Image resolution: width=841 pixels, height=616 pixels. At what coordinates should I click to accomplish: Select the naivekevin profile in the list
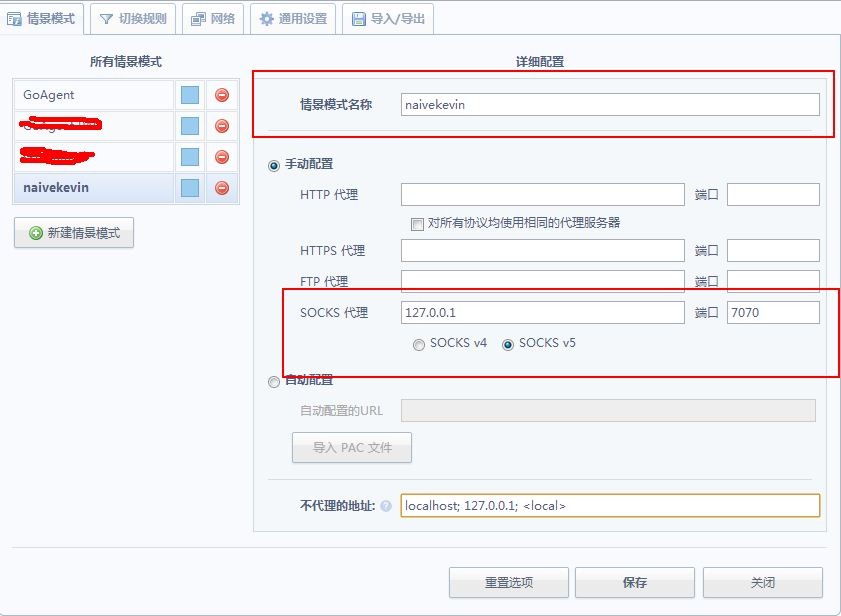tap(93, 188)
